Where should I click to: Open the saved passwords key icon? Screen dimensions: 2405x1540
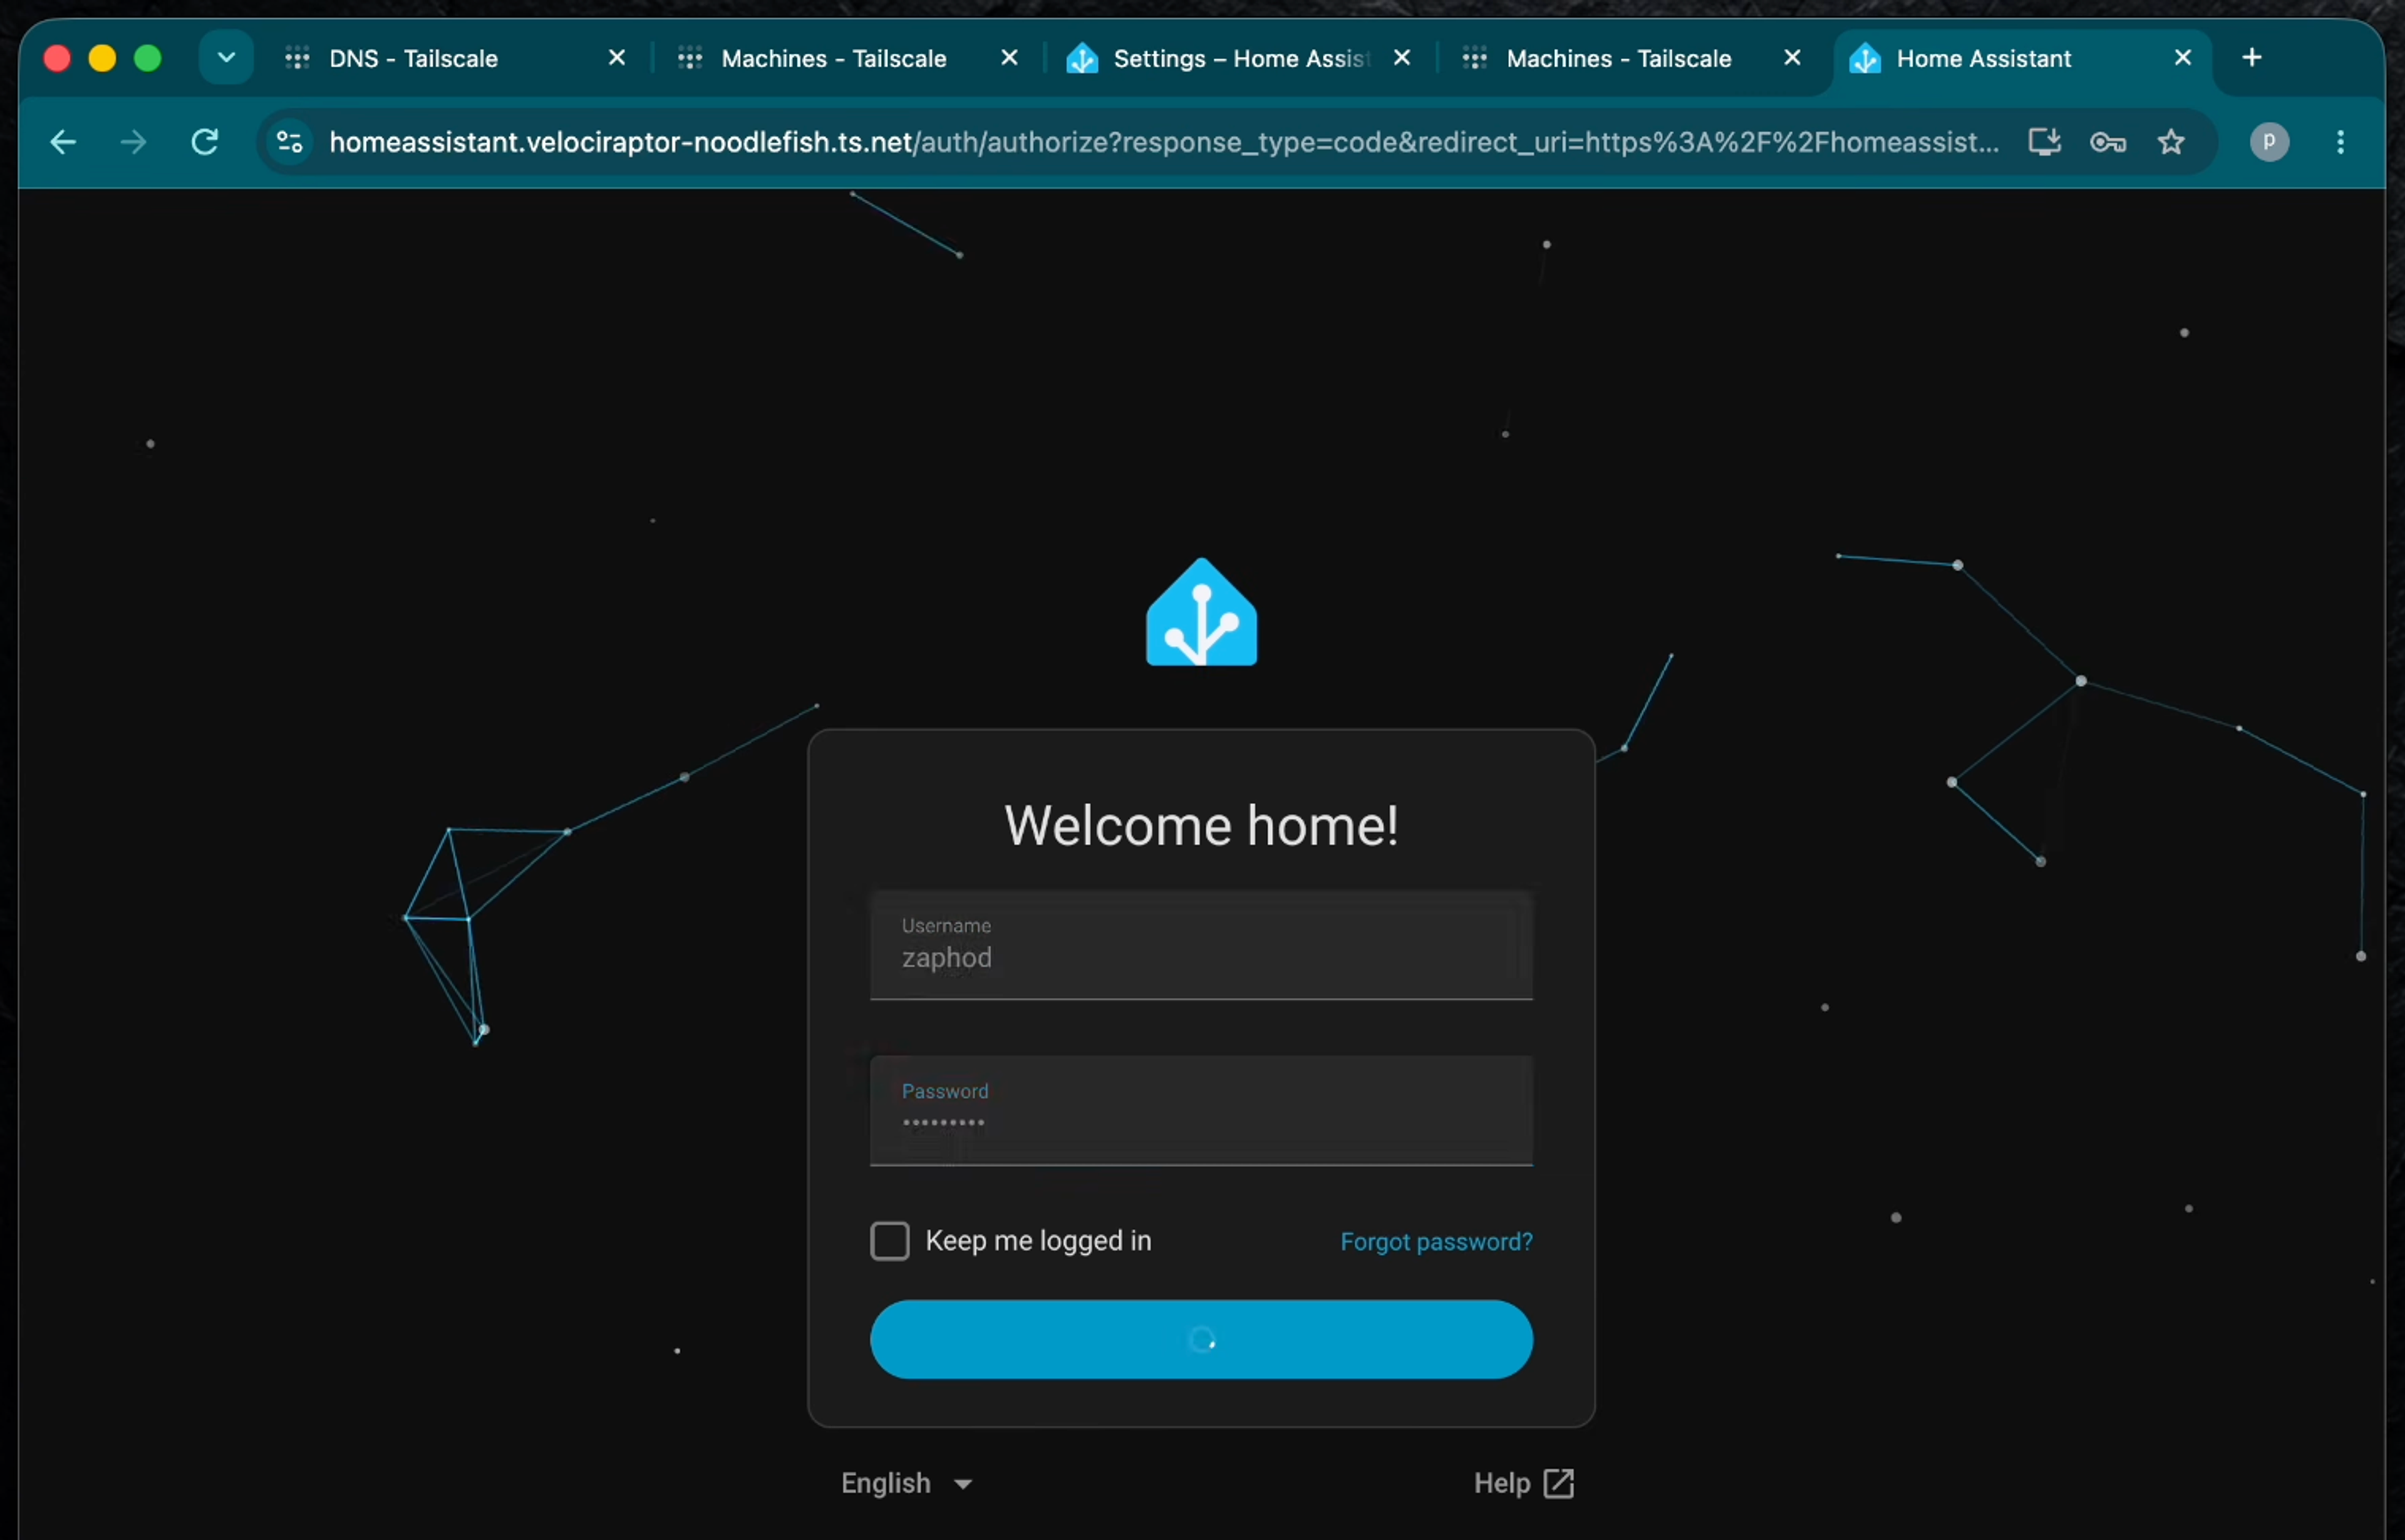pyautogui.click(x=2108, y=142)
